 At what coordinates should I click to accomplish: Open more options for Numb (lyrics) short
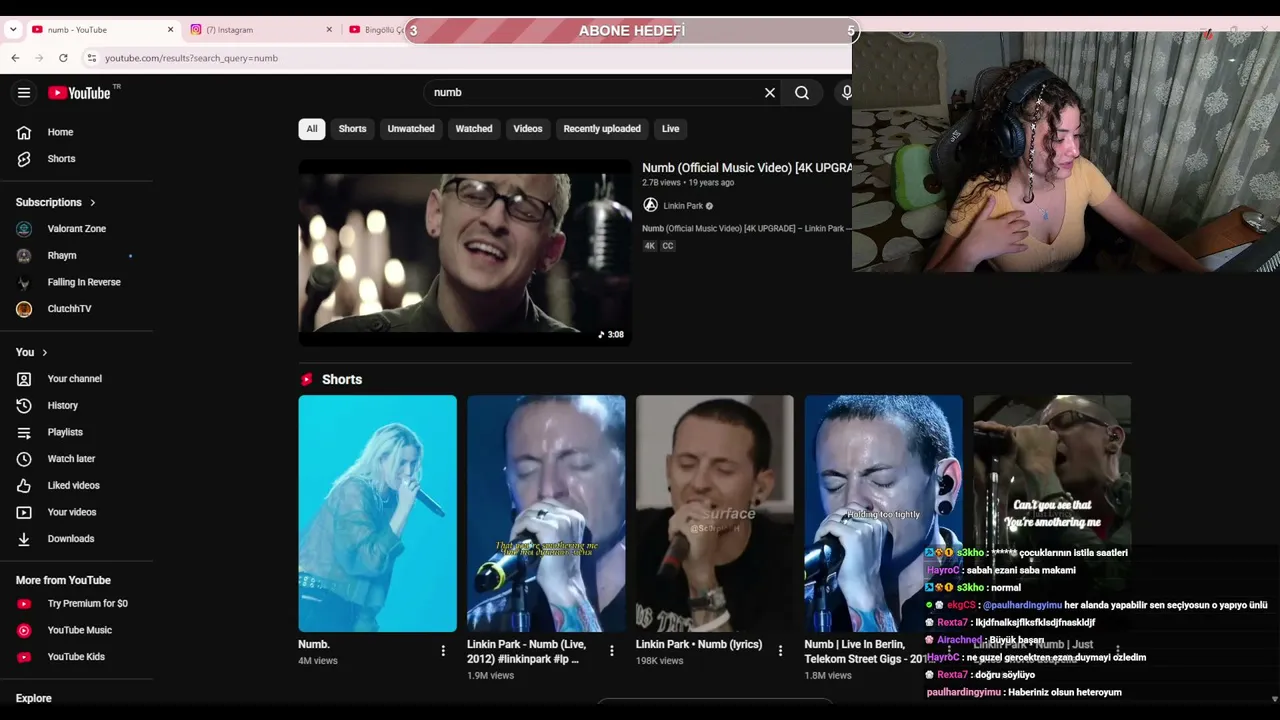coord(781,651)
